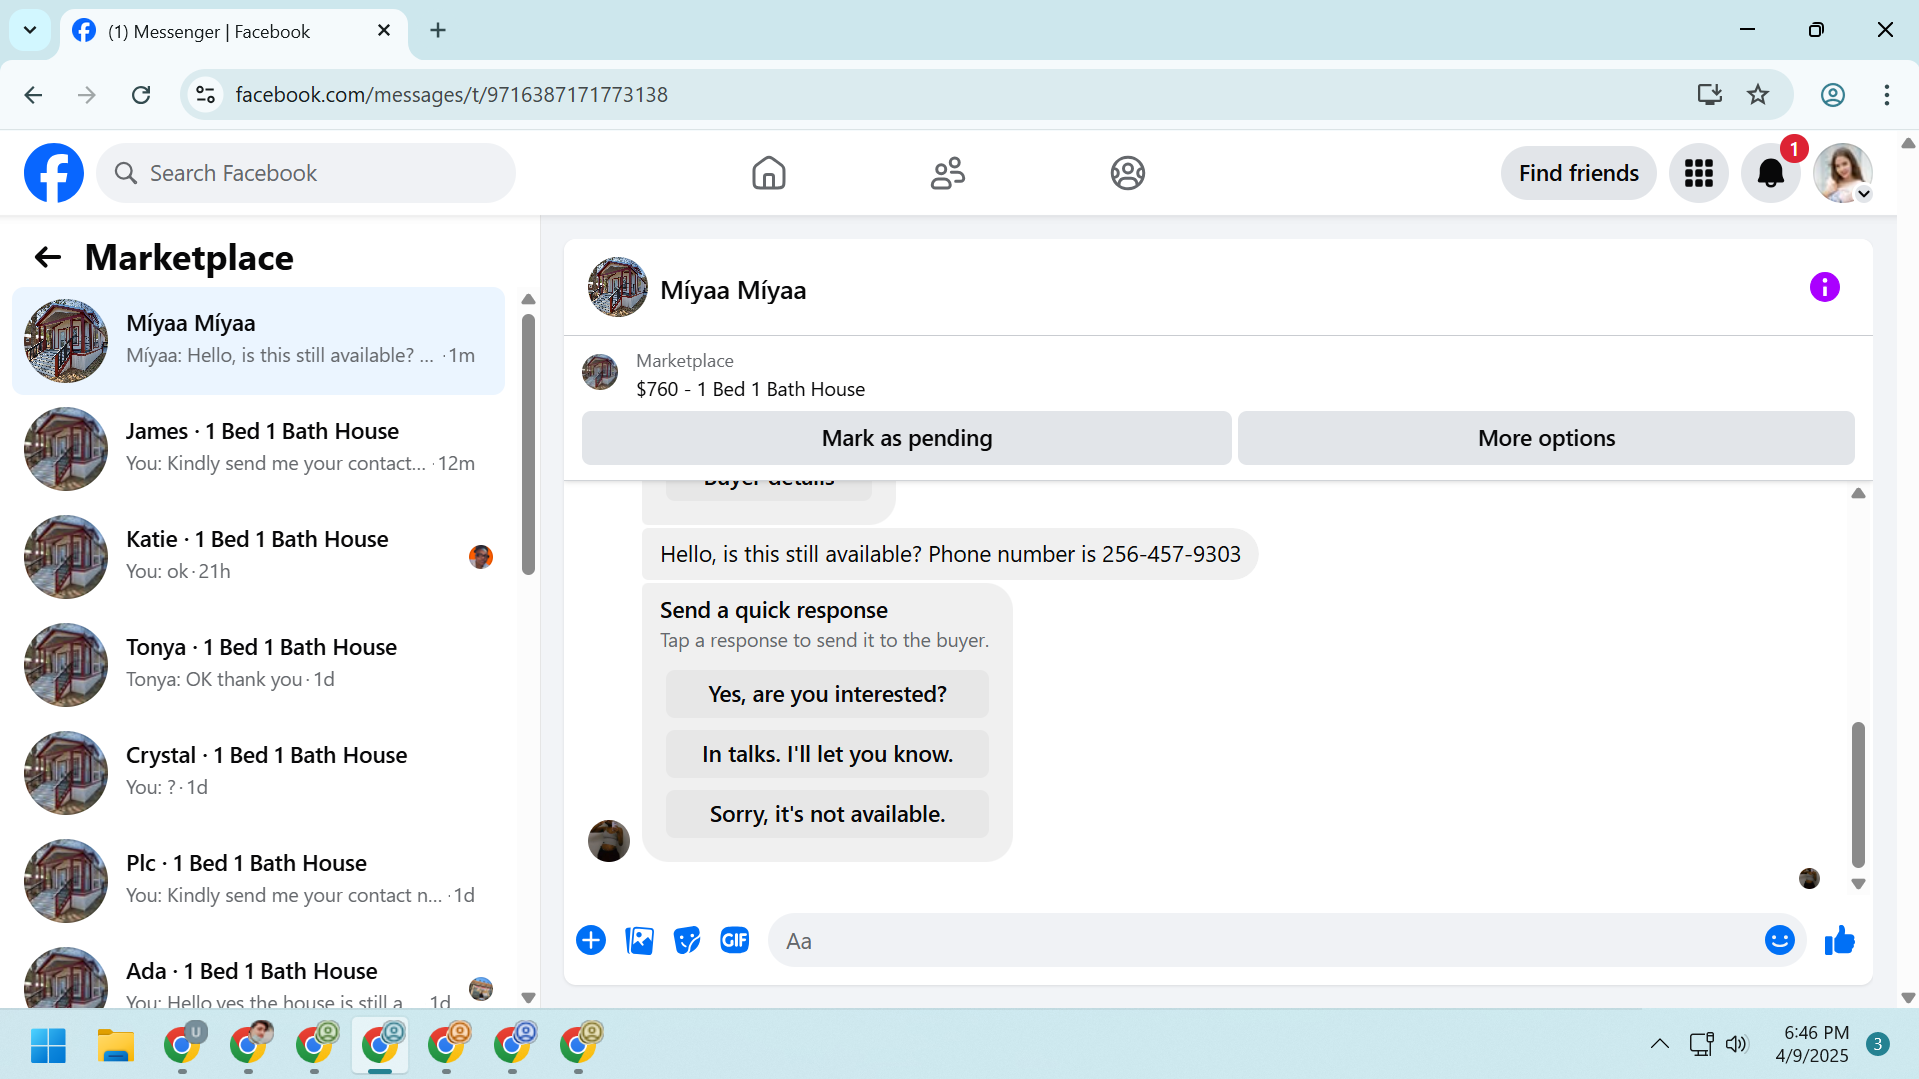Viewport: 1919px width, 1079px height.
Task: Open the account profile picture menu
Action: pos(1842,173)
